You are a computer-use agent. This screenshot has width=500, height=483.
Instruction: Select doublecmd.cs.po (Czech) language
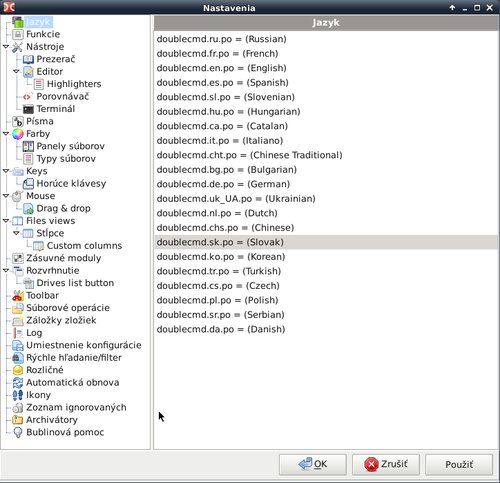tap(326, 286)
